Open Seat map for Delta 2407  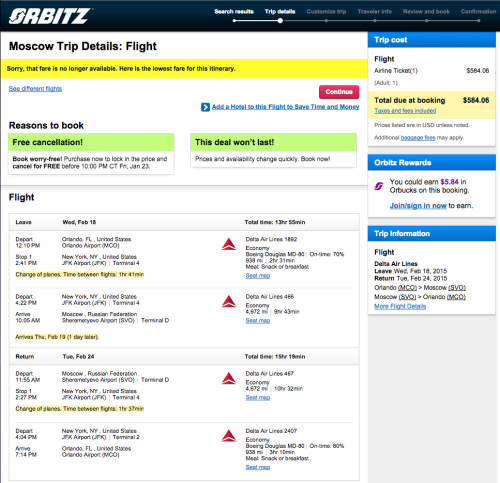click(258, 467)
